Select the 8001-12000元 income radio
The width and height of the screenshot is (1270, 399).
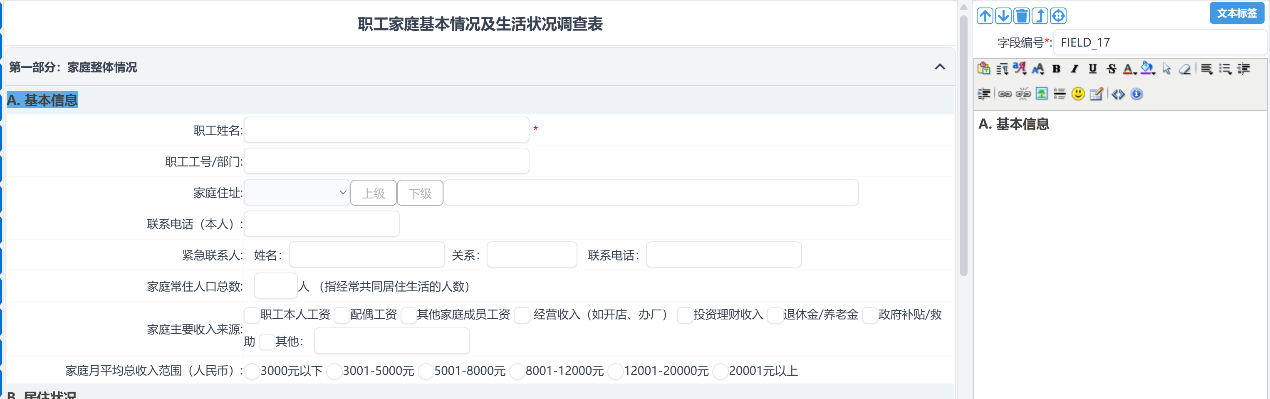coord(517,372)
